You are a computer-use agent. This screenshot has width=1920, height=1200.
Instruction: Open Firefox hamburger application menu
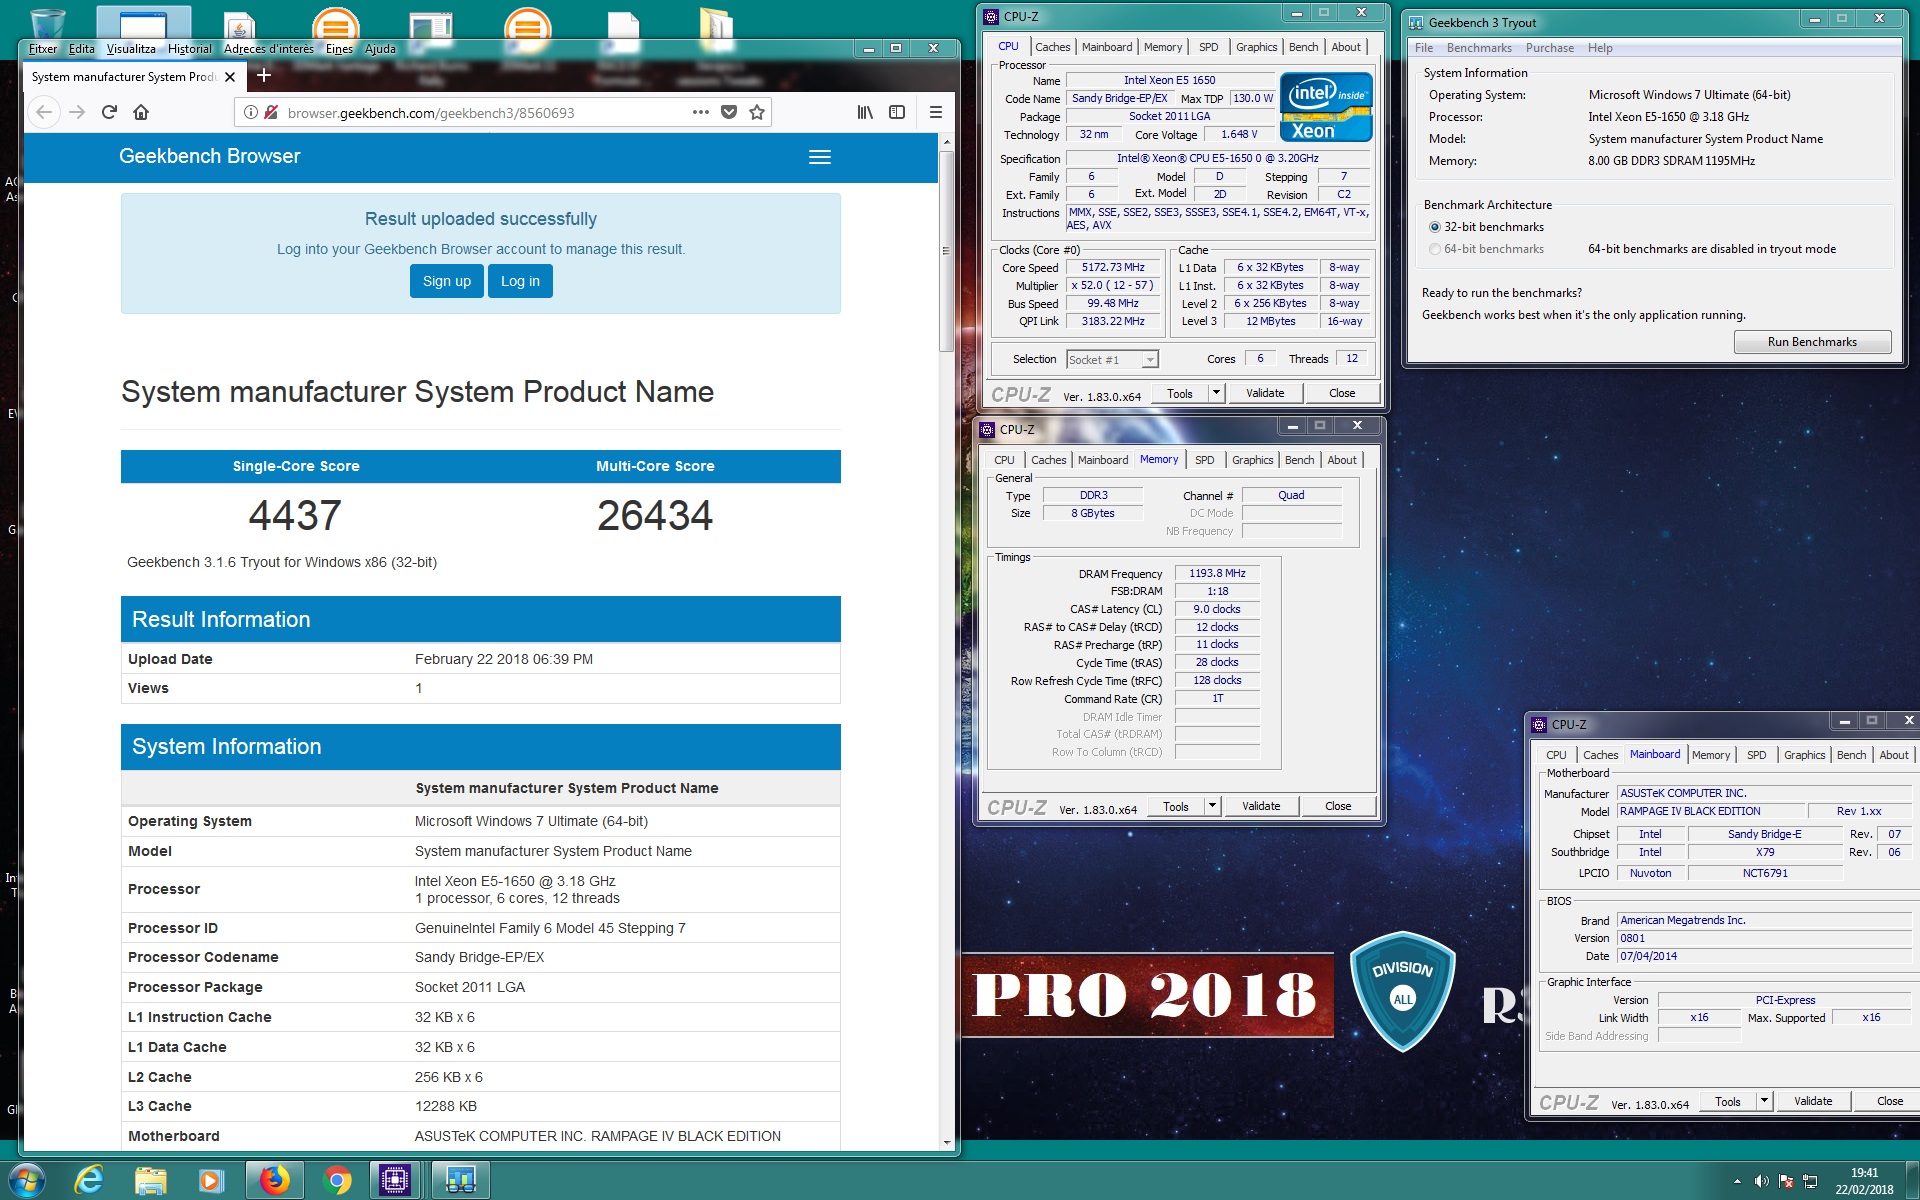coord(936,112)
